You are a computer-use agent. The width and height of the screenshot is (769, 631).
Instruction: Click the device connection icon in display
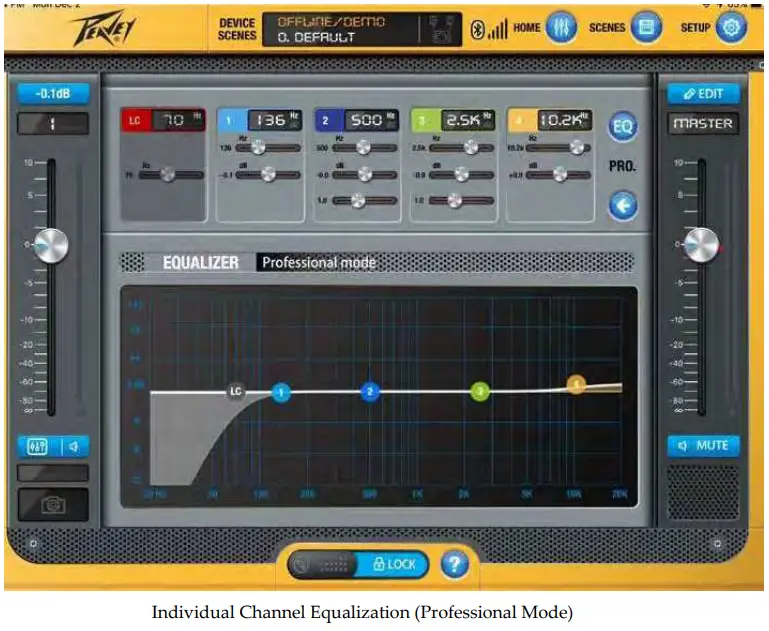point(440,29)
